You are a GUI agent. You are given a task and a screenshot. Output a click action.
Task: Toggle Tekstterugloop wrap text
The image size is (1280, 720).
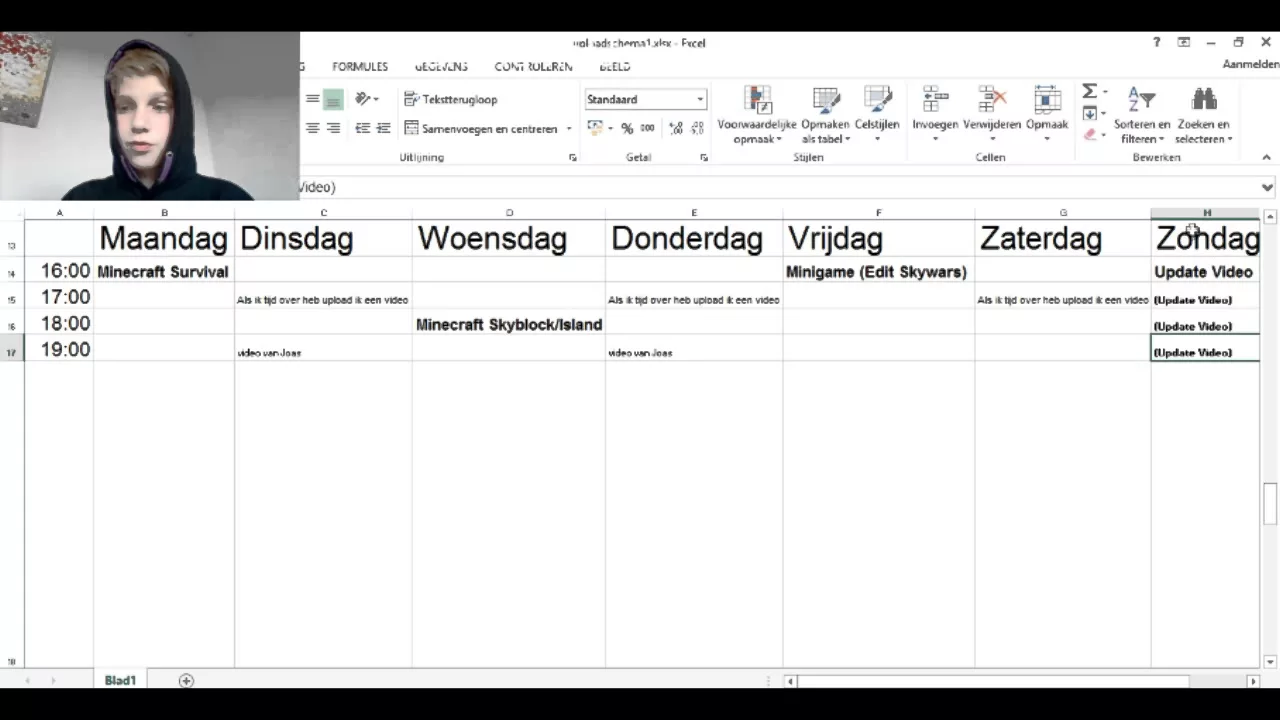click(450, 99)
